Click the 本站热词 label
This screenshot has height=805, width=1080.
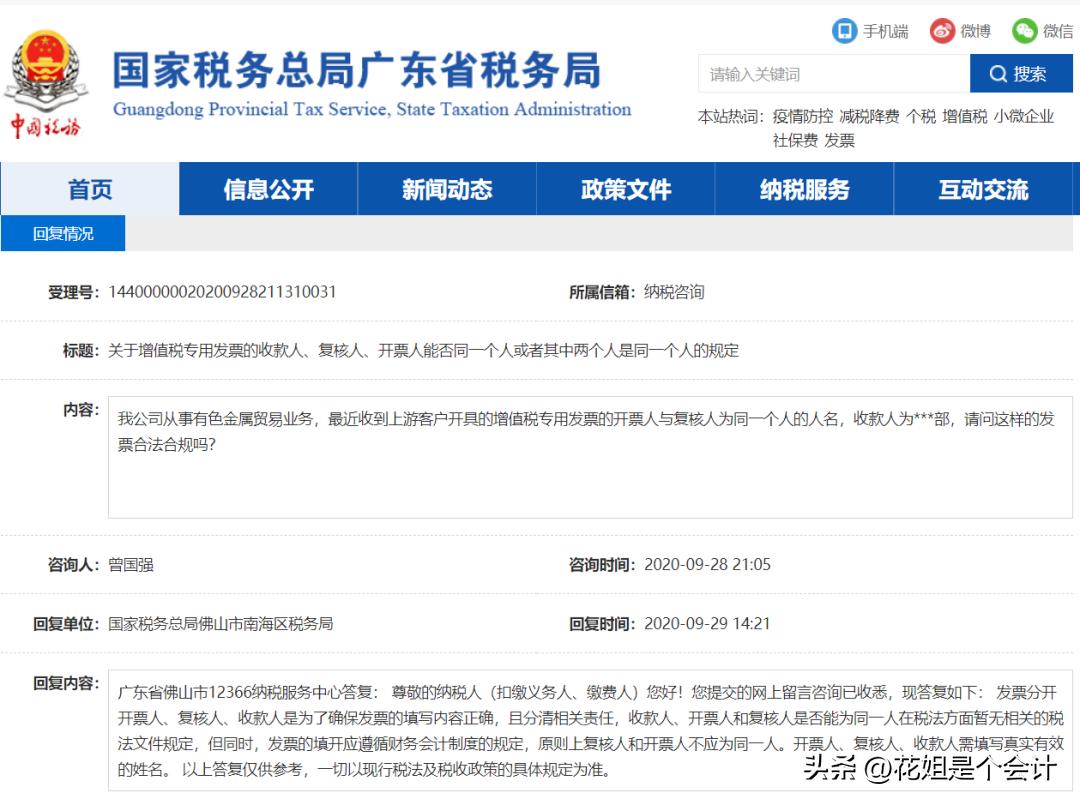(731, 116)
